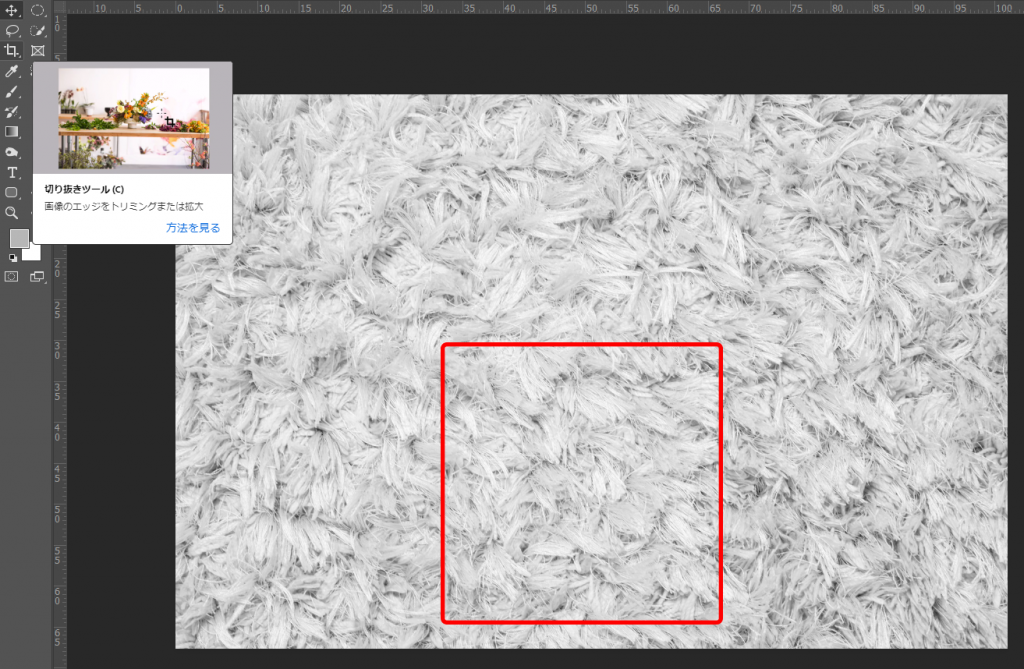The height and width of the screenshot is (669, 1024).
Task: Select the Lasso tool
Action: coord(12,30)
